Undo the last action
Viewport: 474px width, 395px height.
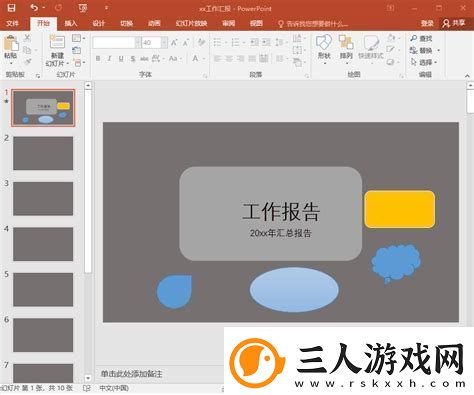point(34,8)
